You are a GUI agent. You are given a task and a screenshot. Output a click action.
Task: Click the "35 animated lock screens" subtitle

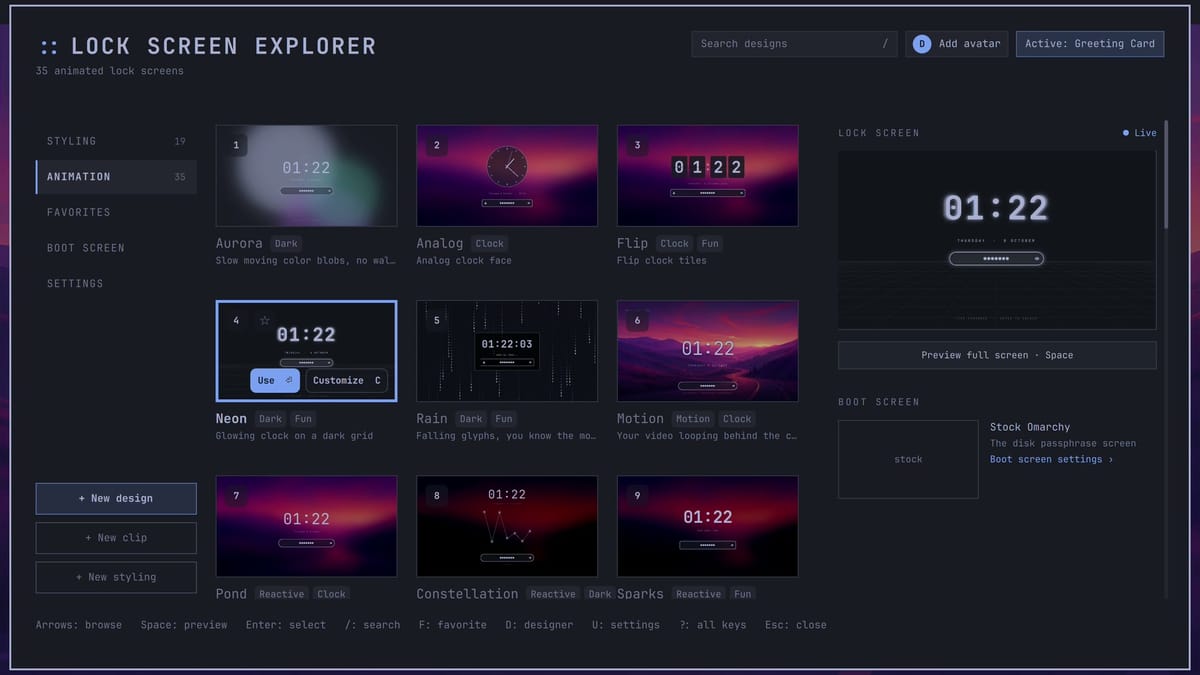[110, 71]
